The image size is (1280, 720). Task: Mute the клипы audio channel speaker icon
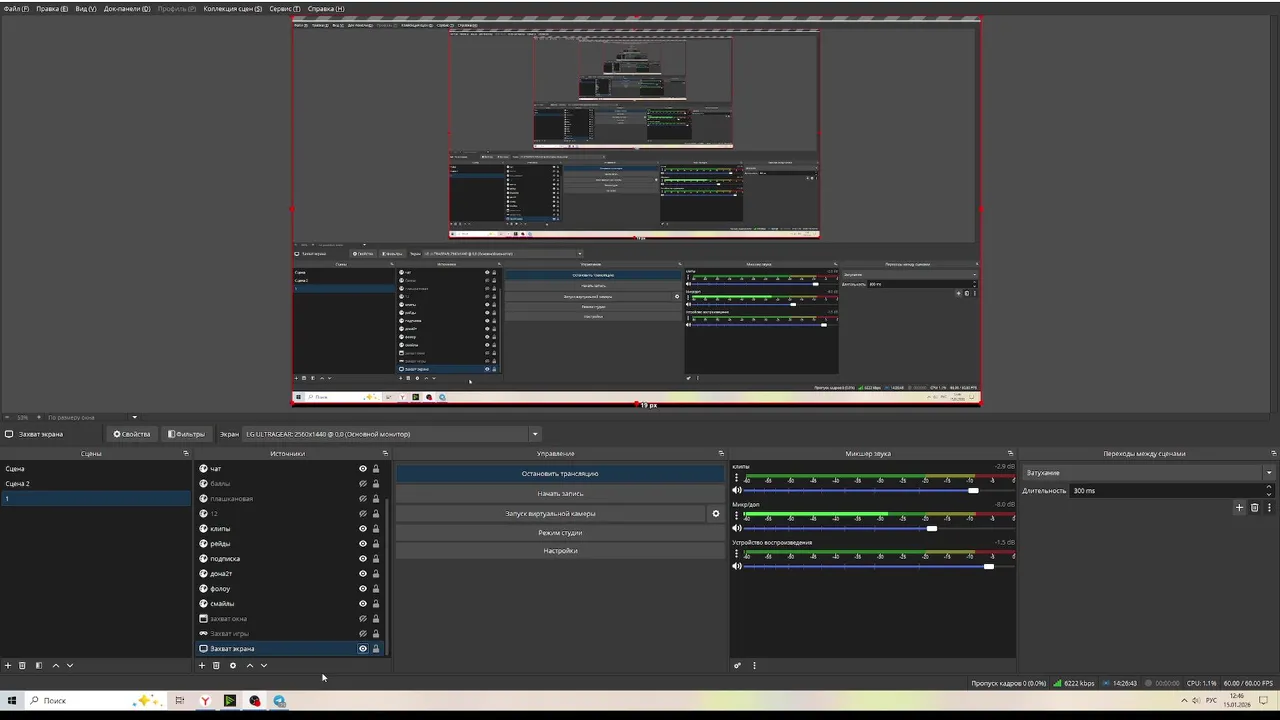click(x=737, y=490)
